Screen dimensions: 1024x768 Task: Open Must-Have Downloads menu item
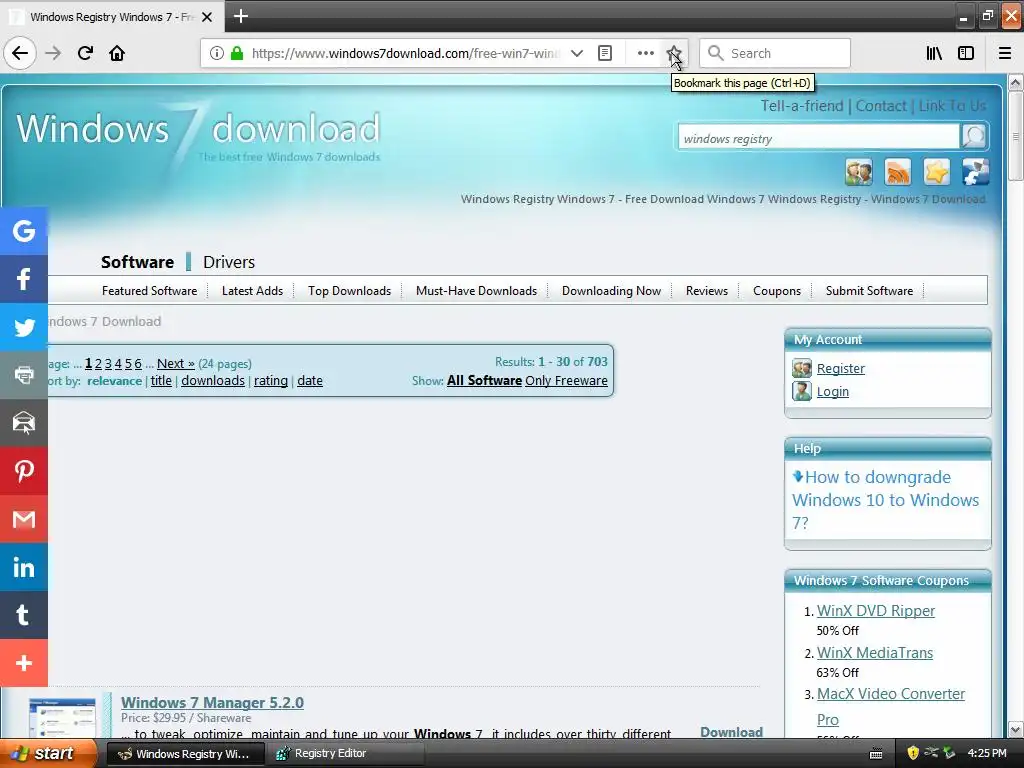476,291
